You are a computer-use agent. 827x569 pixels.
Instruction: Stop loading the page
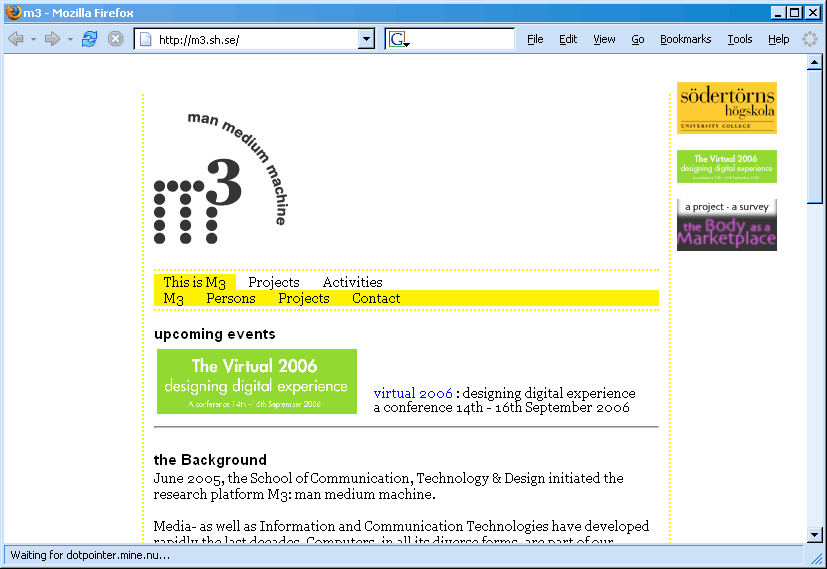point(116,39)
